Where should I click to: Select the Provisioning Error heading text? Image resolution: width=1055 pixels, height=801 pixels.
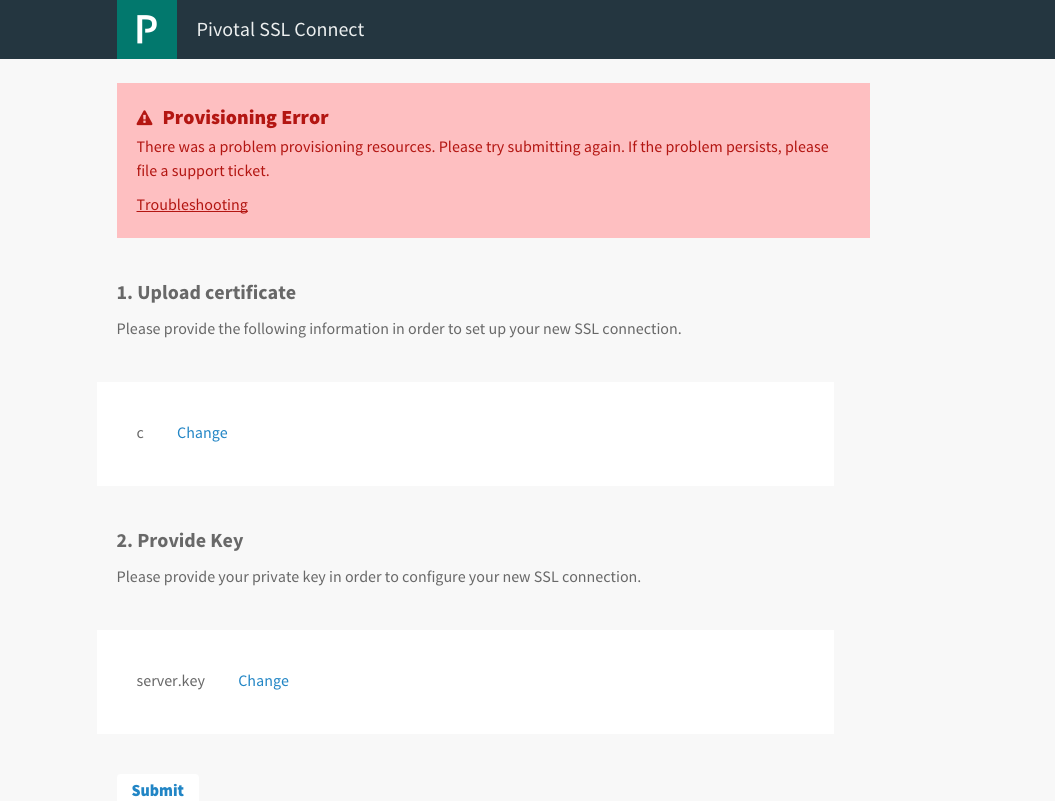[x=245, y=118]
